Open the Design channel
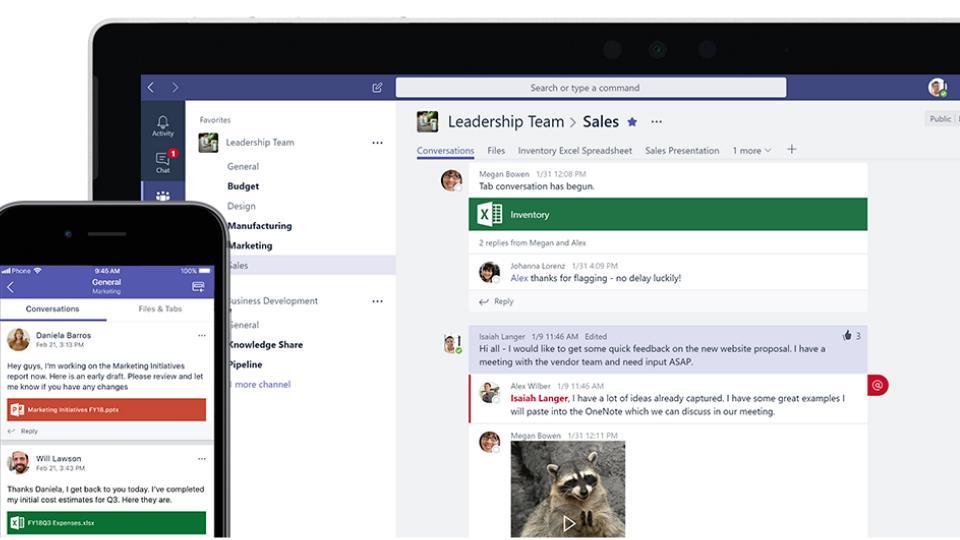Screen dimensions: 960x540 (x=241, y=206)
